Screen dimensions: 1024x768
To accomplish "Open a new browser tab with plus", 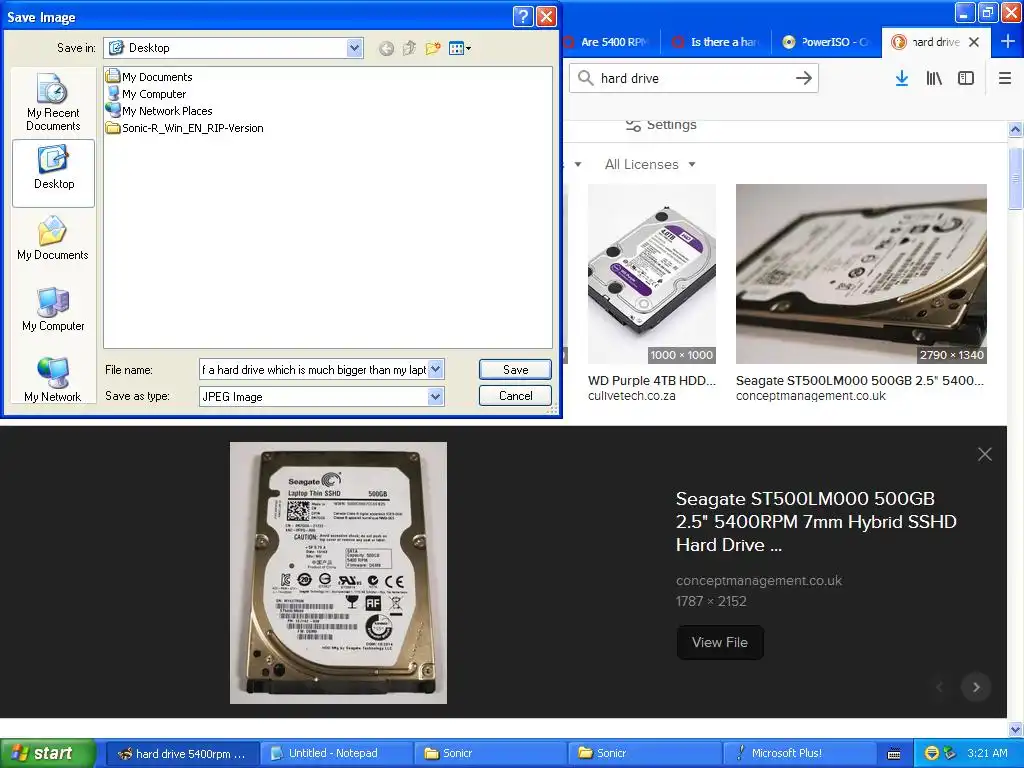I will pos(1008,42).
